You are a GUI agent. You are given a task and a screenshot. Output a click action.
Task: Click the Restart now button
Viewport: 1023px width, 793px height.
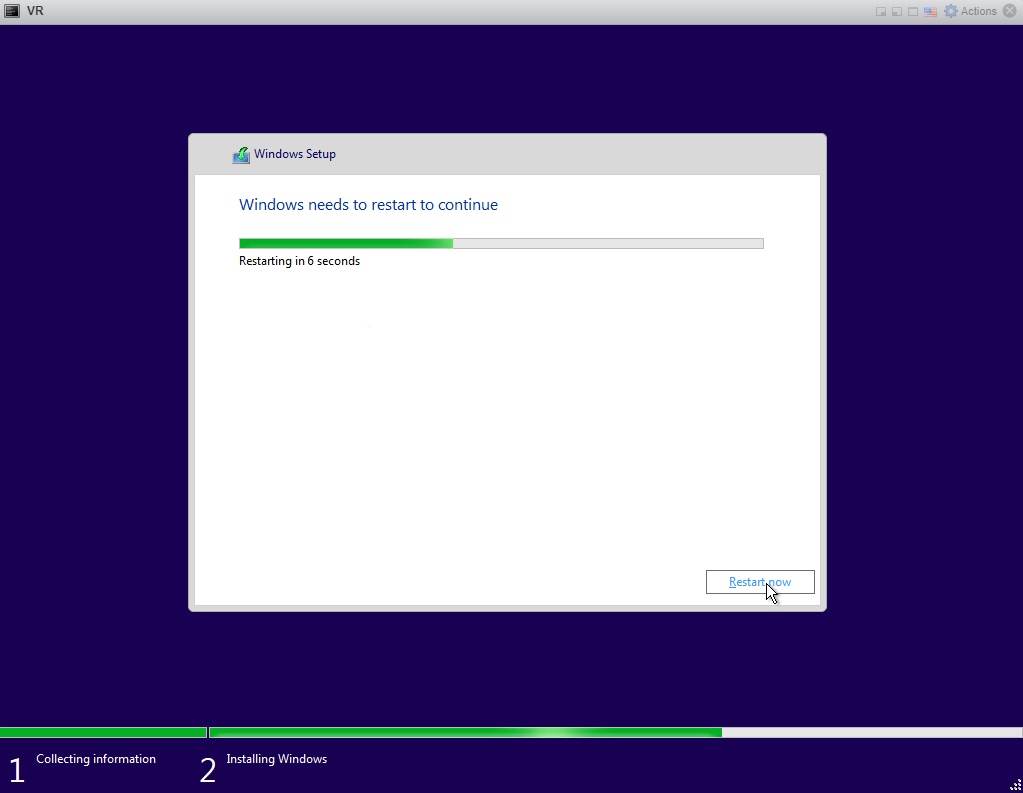[x=760, y=582]
